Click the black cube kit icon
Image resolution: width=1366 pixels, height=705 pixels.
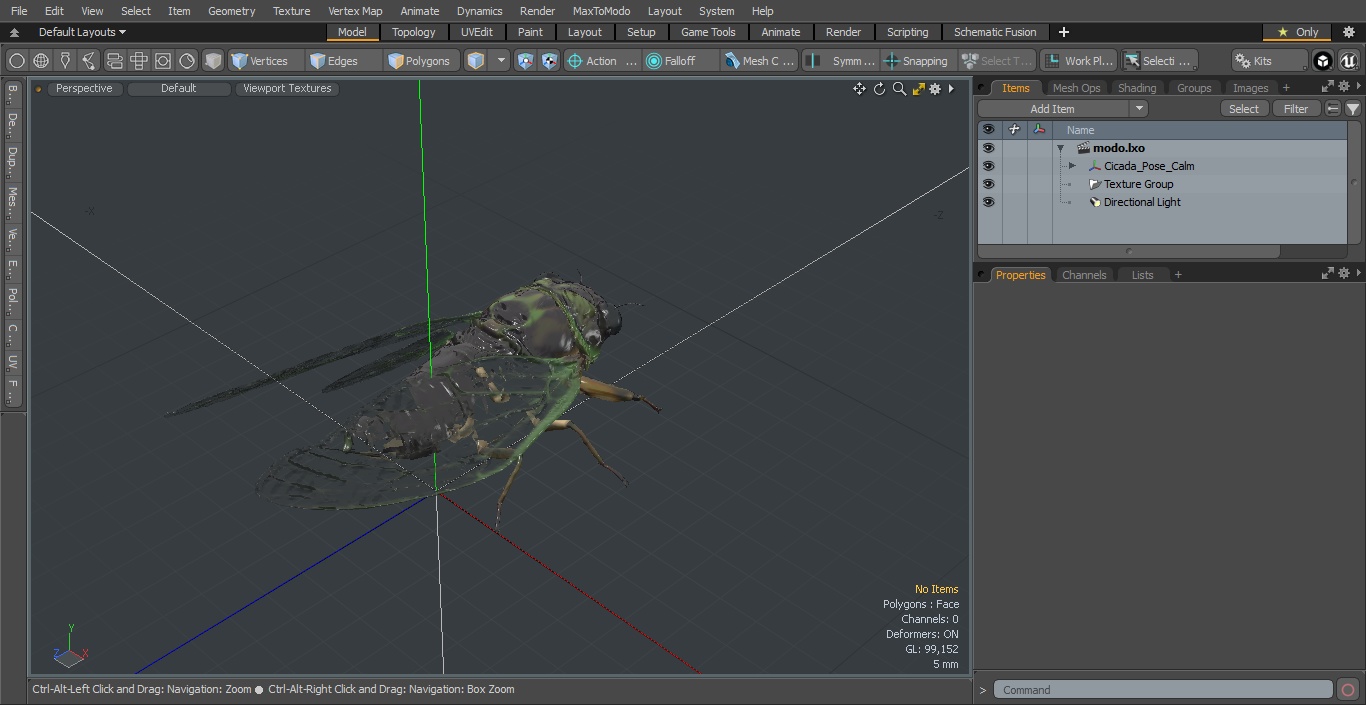point(1323,61)
